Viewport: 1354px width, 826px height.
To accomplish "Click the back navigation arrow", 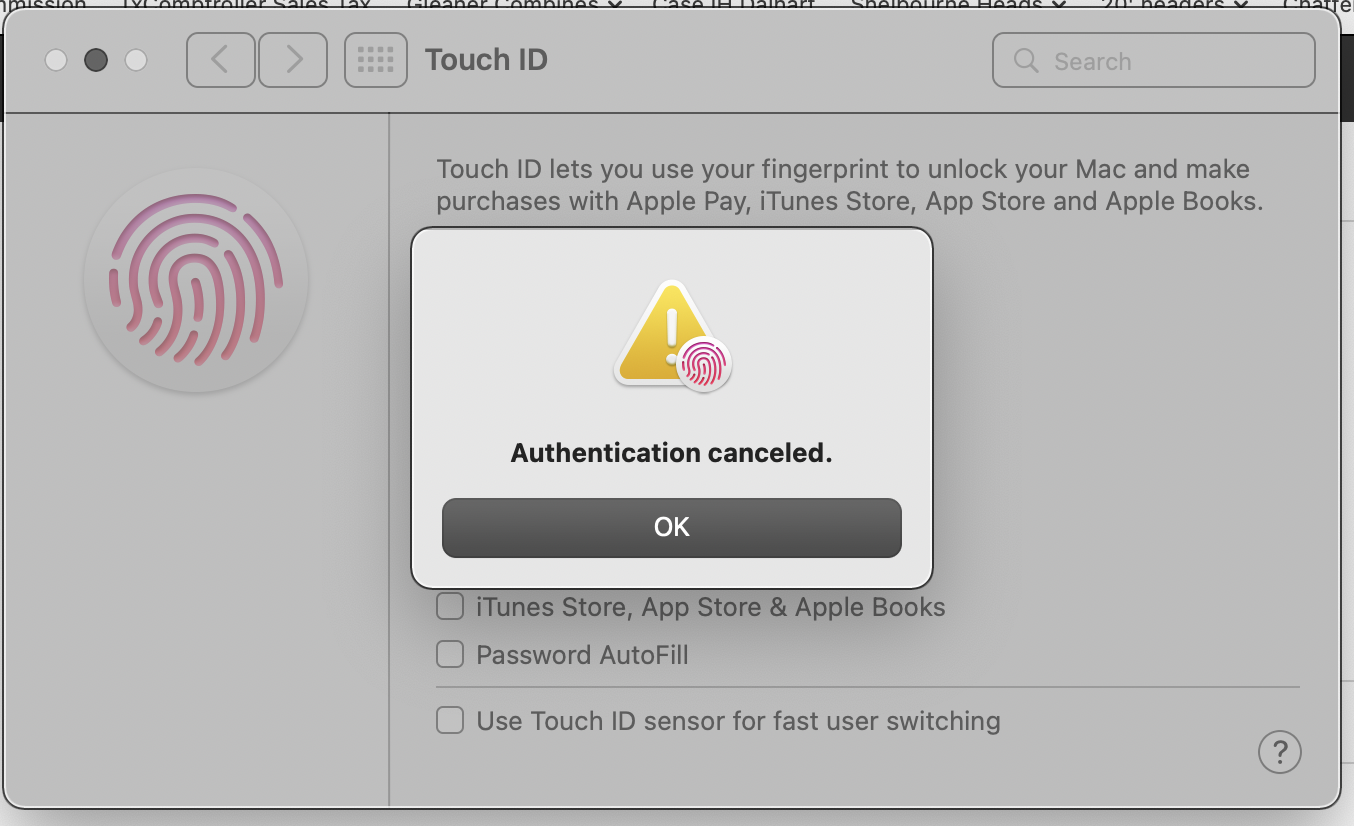I will click(220, 60).
